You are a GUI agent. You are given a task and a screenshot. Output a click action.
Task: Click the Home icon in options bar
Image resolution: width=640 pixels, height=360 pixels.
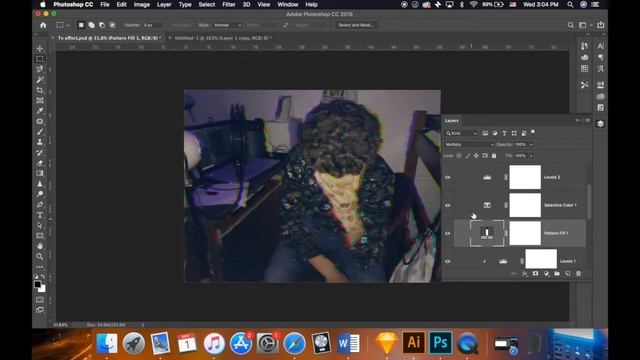tap(43, 25)
